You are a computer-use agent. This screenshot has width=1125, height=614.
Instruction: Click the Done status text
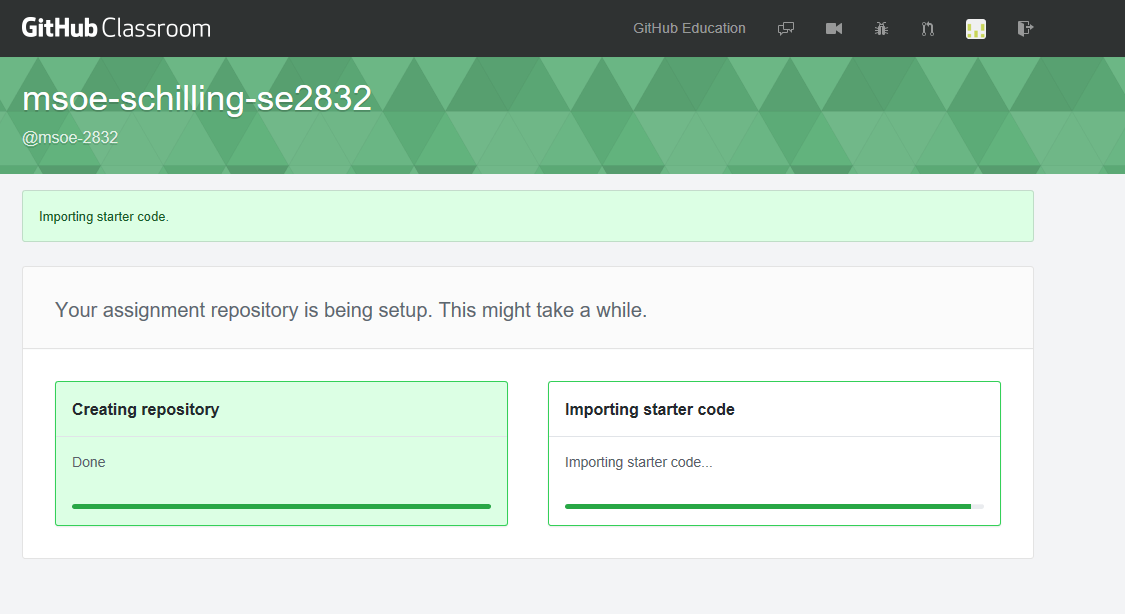pyautogui.click(x=88, y=462)
